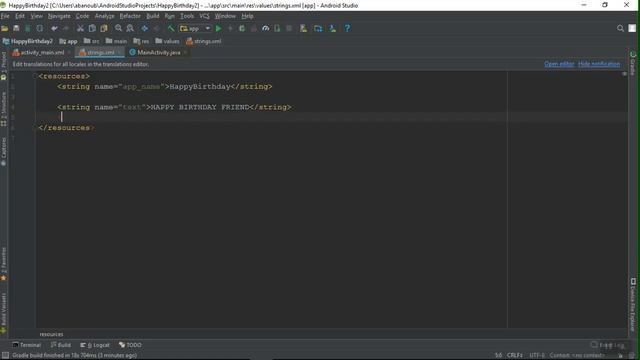Click the src folder breadcrumb
Screen dimensions: 640x360
pyautogui.click(x=91, y=41)
